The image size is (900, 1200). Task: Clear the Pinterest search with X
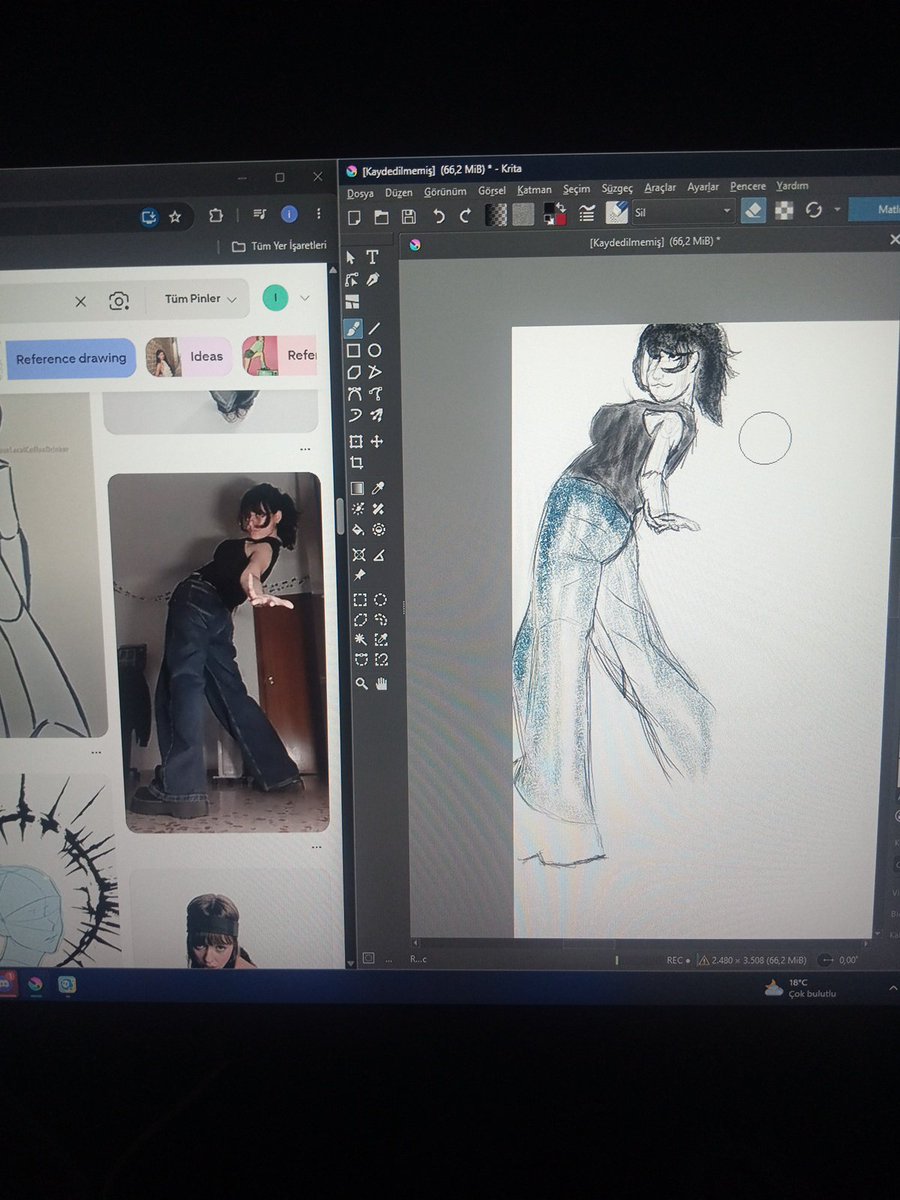[x=81, y=301]
